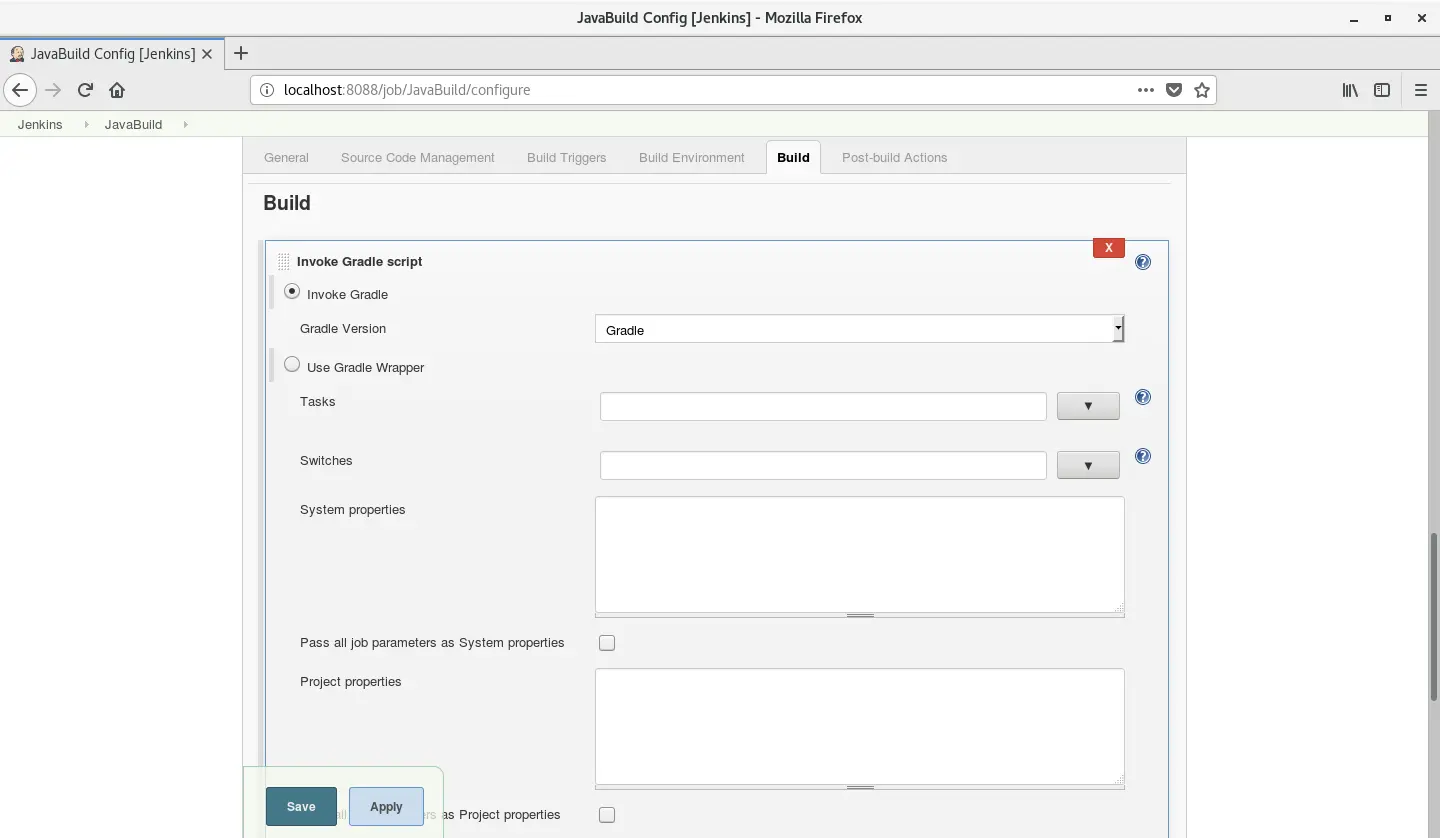Click the Project properties text area

point(859,726)
